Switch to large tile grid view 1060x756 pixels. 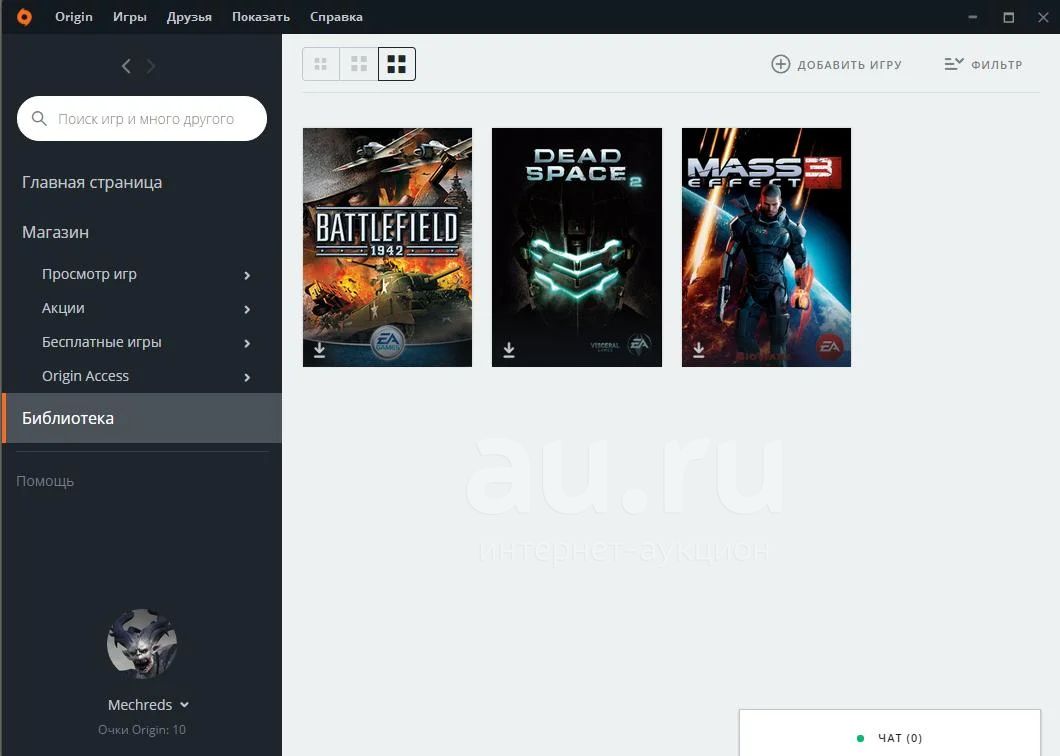tap(397, 64)
